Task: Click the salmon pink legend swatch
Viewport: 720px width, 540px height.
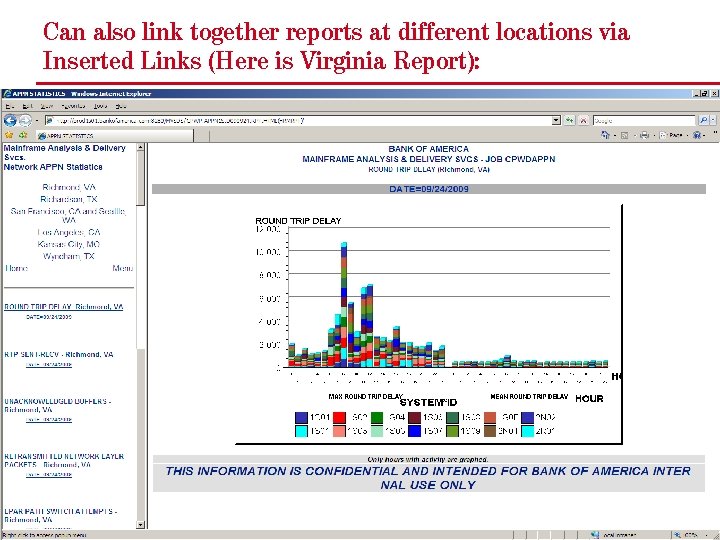Action: [x=339, y=431]
